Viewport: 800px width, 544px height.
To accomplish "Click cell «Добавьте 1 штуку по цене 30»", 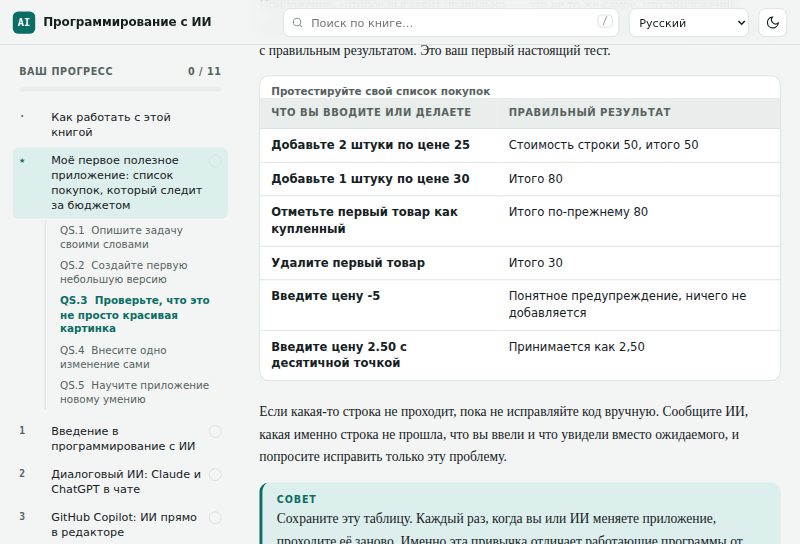I will [379, 179].
